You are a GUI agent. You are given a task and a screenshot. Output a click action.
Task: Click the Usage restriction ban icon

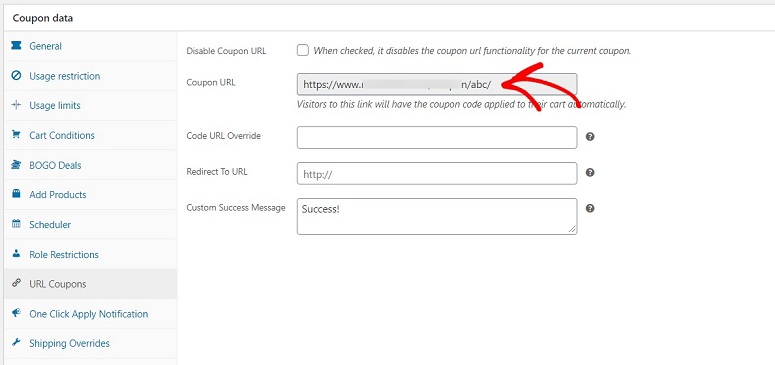(x=16, y=76)
